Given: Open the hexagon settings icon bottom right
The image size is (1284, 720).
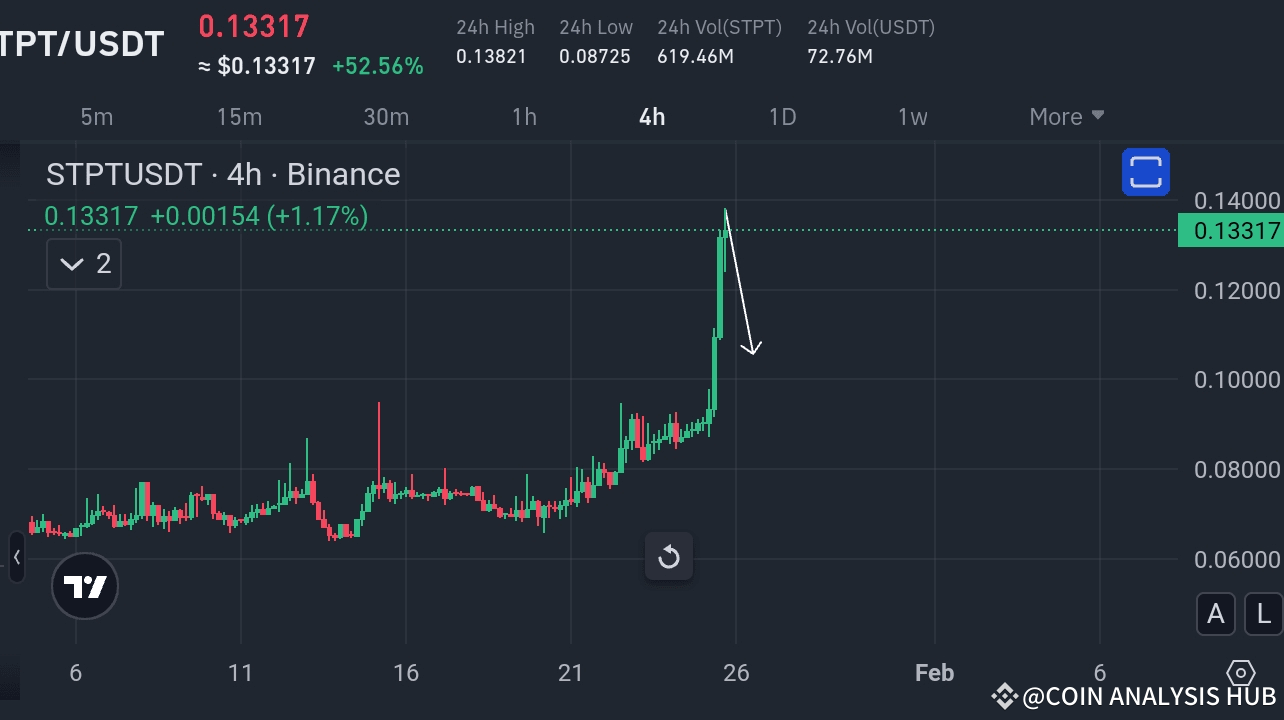Looking at the screenshot, I should click(1241, 673).
